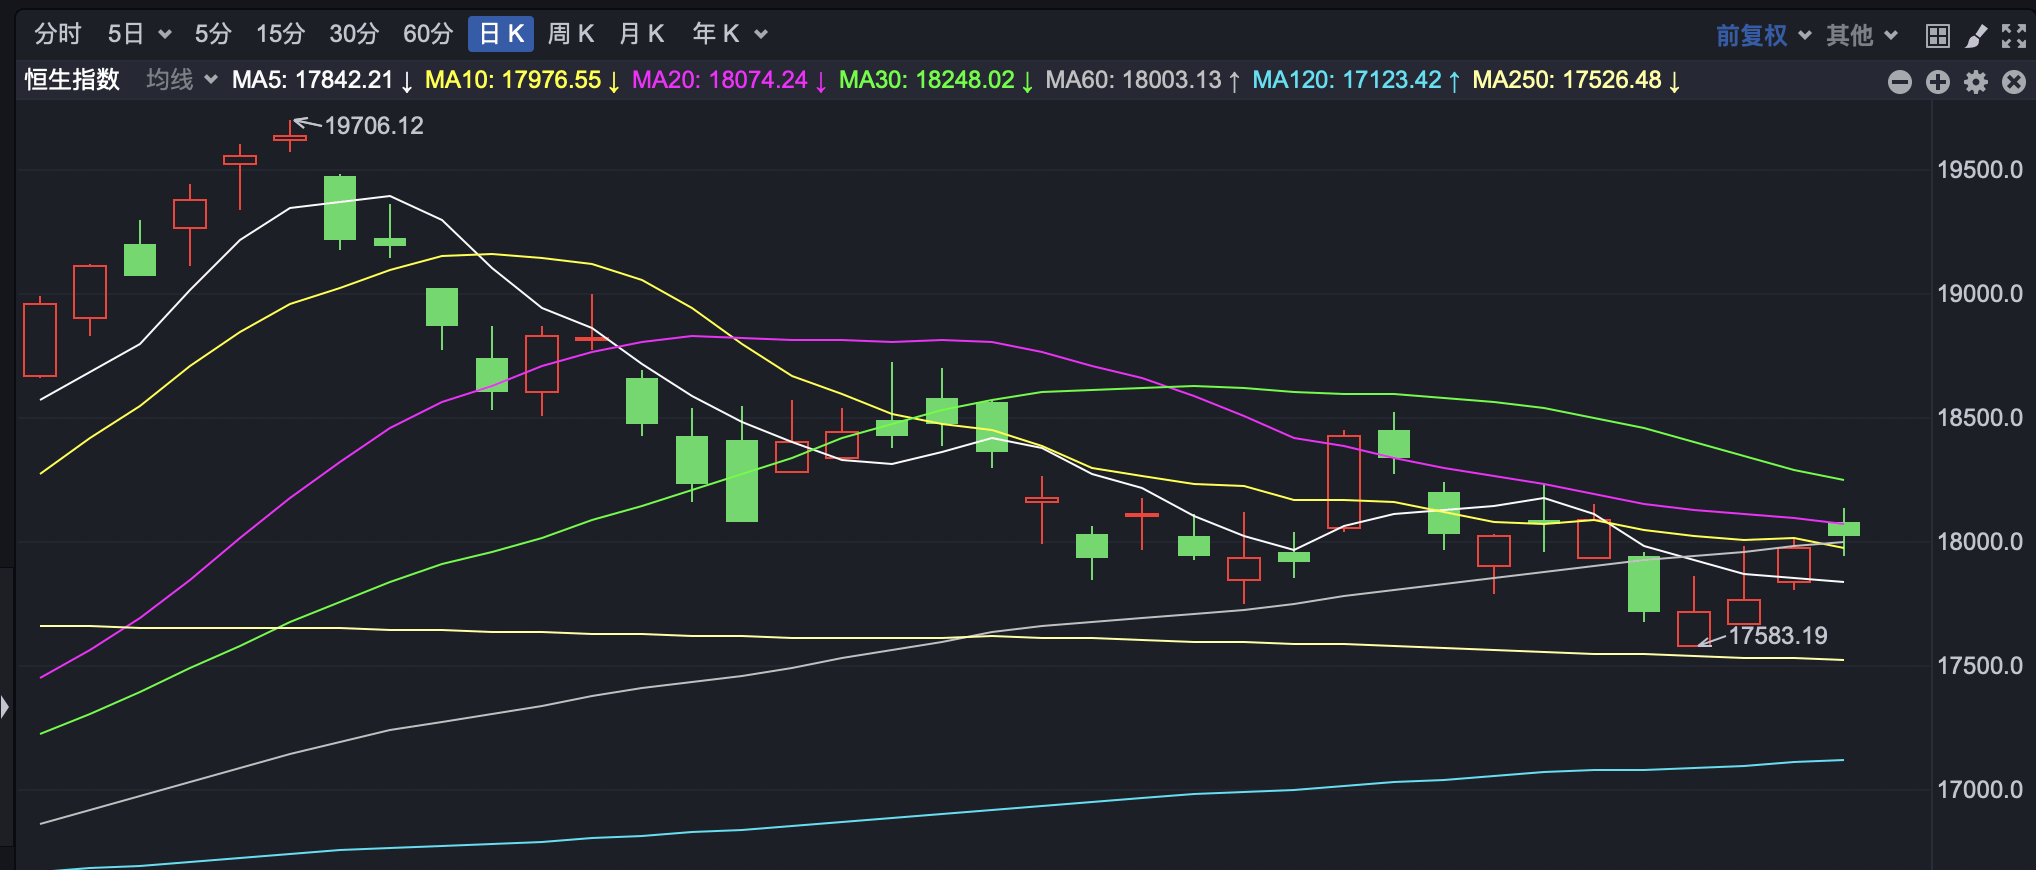Click the 19500.0 price axis label
The image size is (2036, 870).
click(x=1980, y=170)
